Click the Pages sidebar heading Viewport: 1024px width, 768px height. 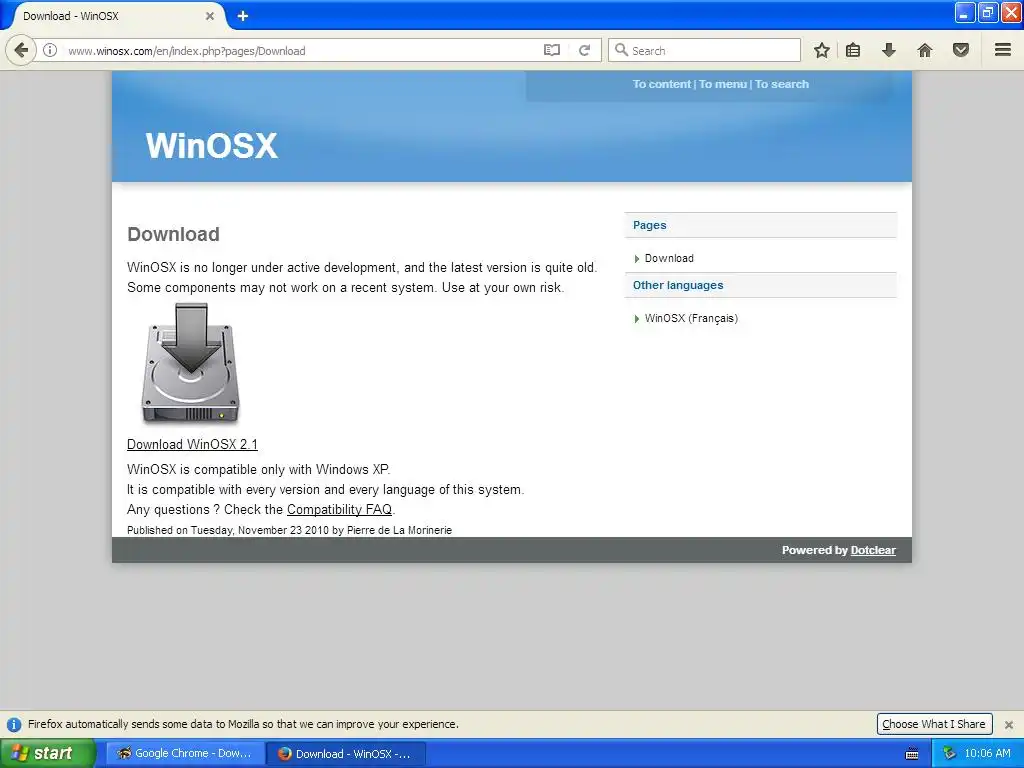(x=649, y=225)
